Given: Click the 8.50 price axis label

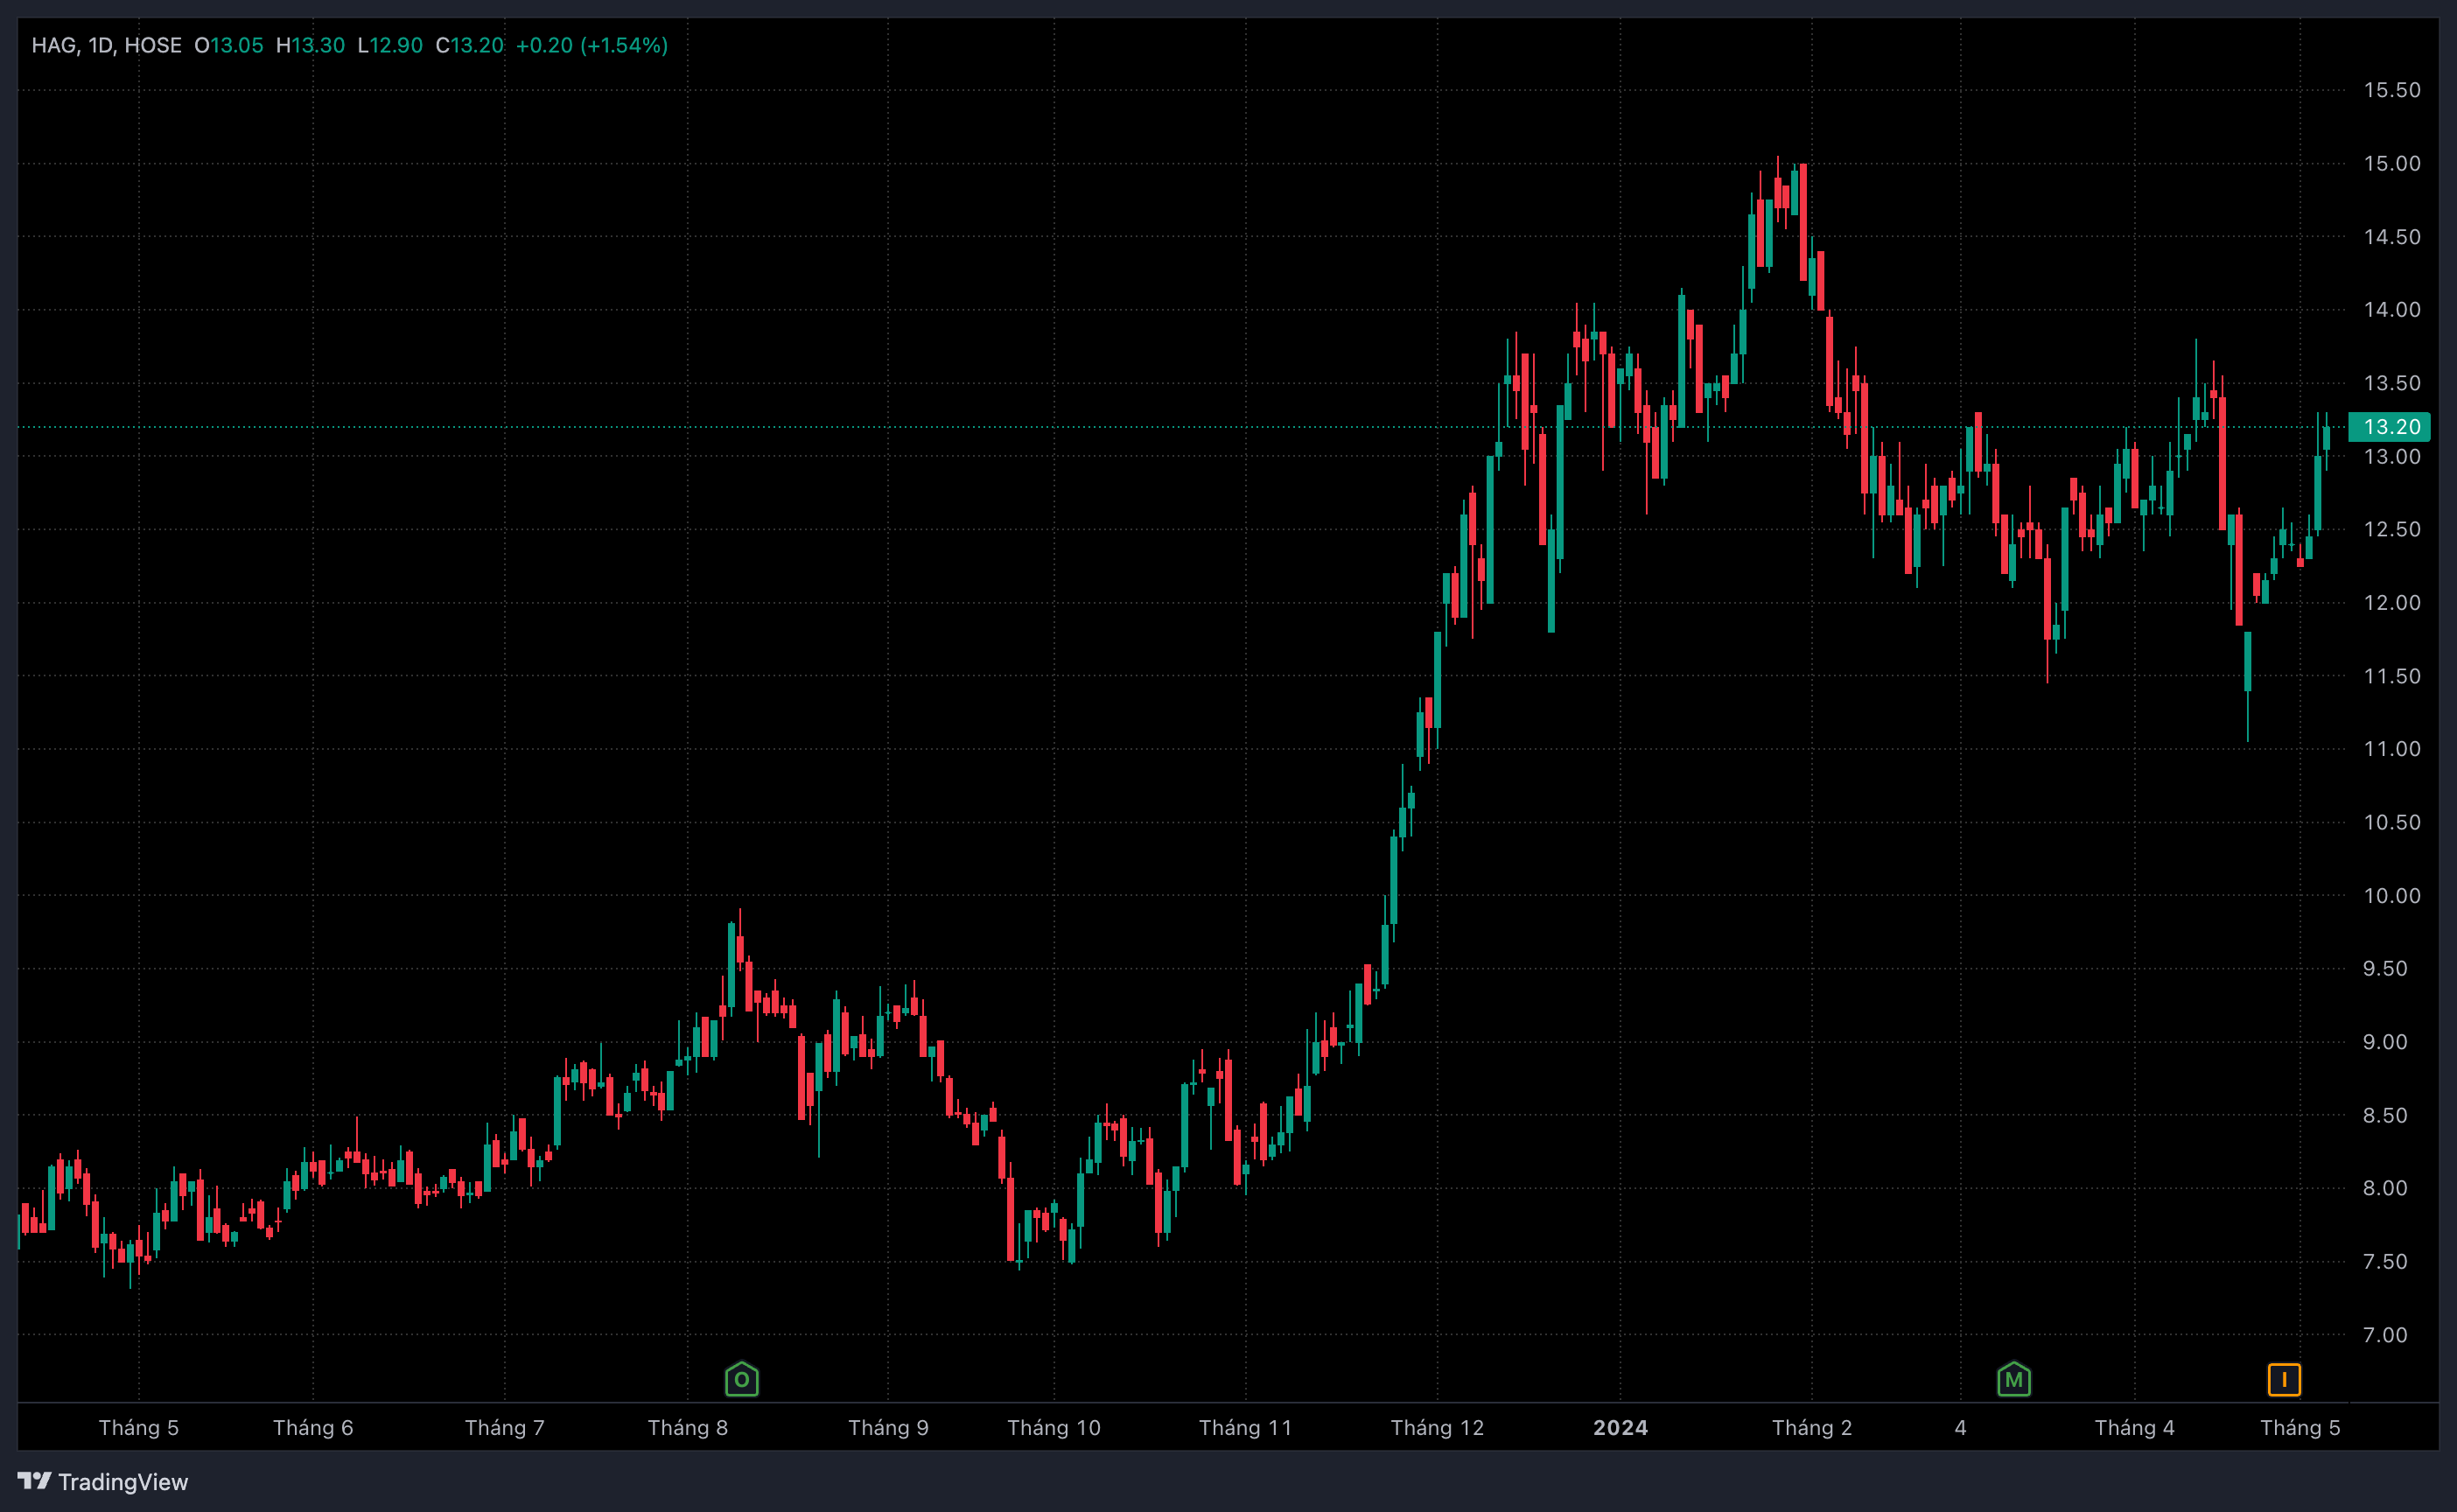Looking at the screenshot, I should click(x=2385, y=1115).
